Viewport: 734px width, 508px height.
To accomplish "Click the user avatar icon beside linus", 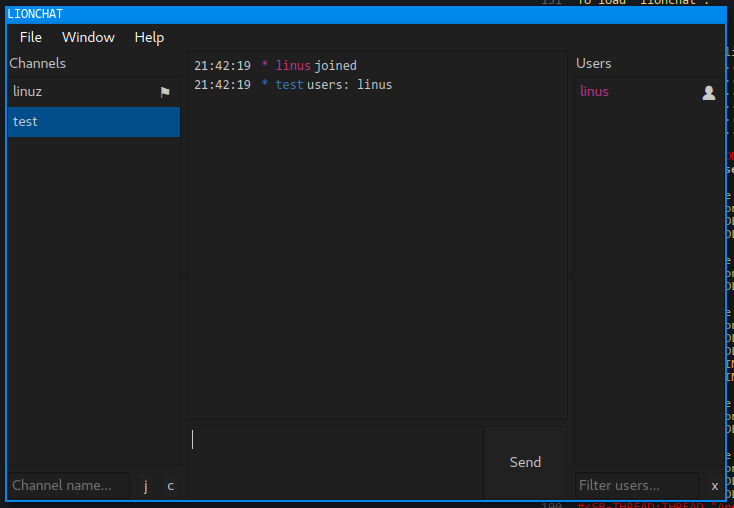I will tap(709, 92).
